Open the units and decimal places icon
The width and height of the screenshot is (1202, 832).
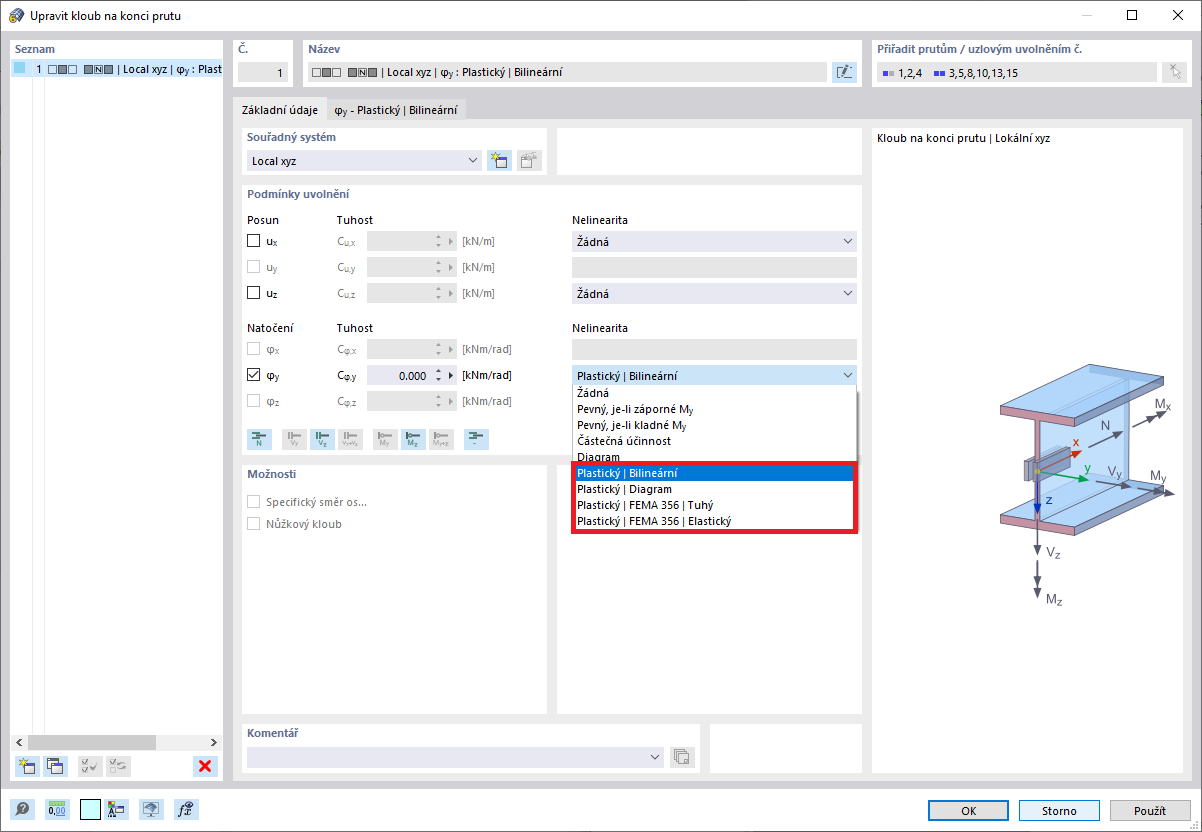tap(57, 810)
